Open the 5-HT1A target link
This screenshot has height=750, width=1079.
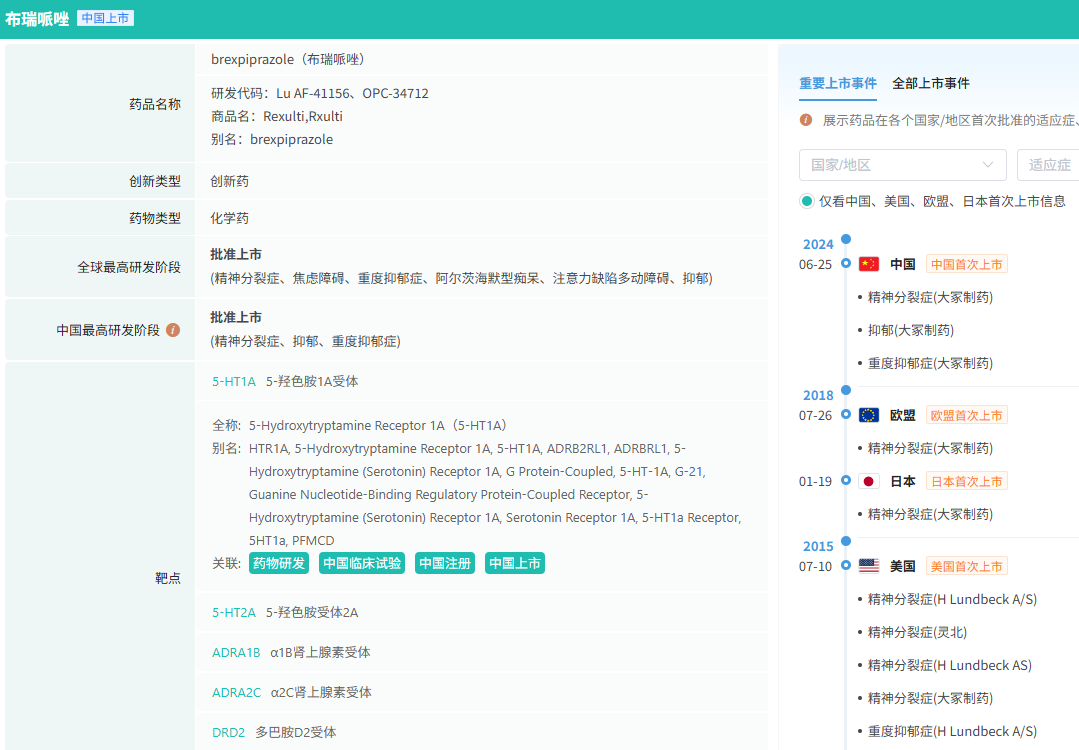coord(234,381)
